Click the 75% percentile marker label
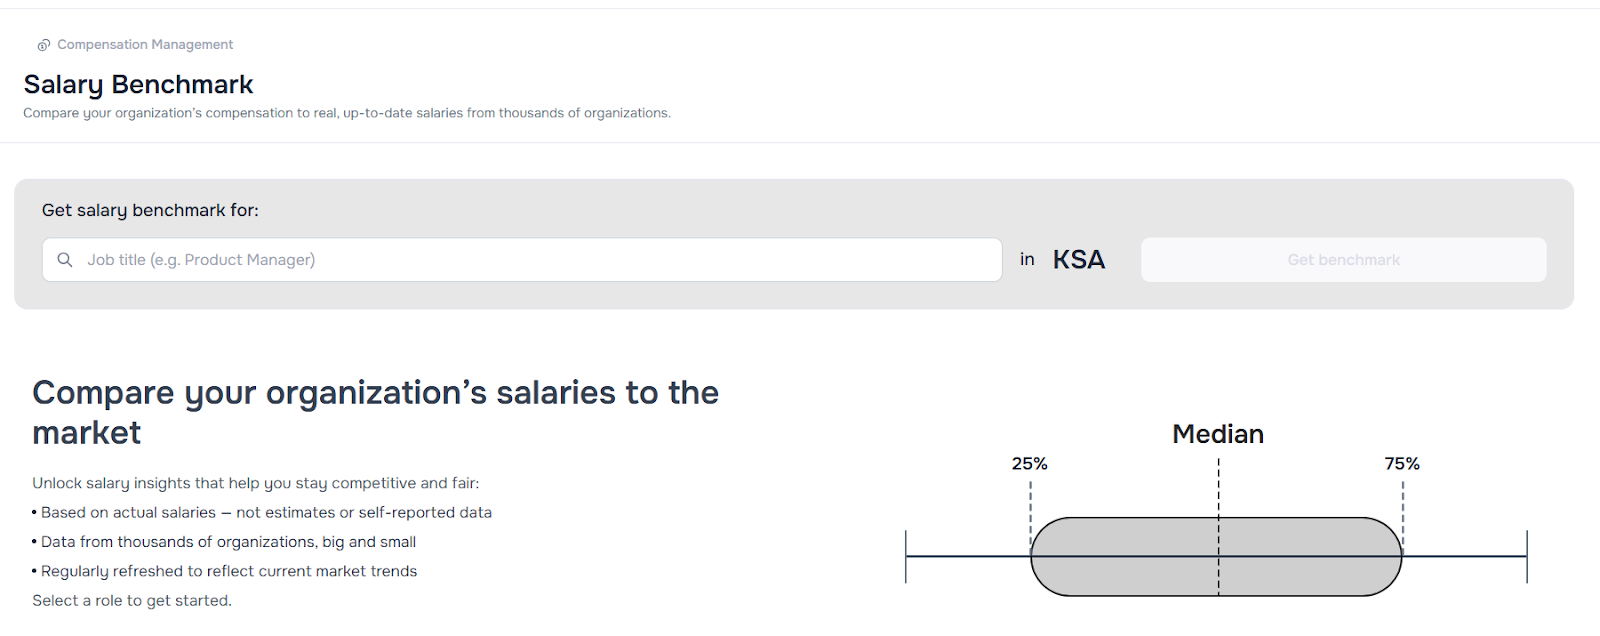The width and height of the screenshot is (1600, 636). tap(1401, 464)
